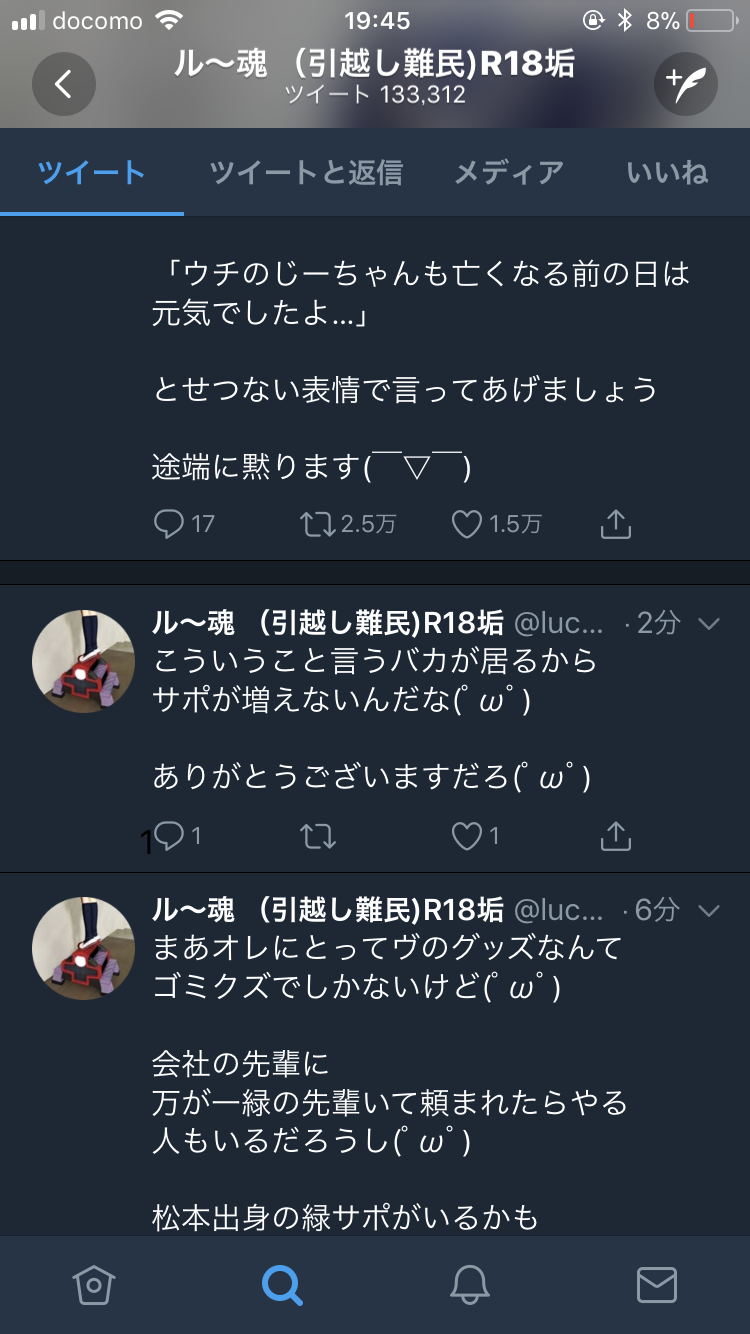Open the username link on the 6分 tweet
Screen dimensions: 750x1334
click(x=327, y=909)
